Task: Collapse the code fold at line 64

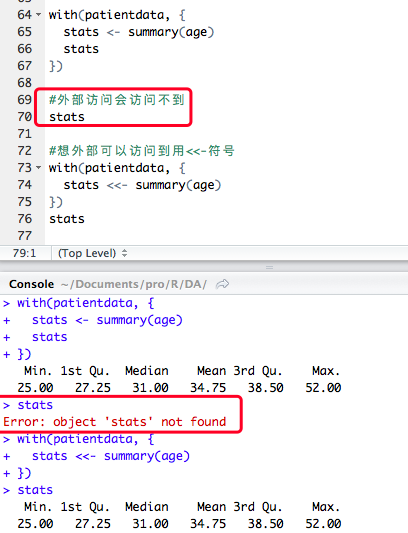Action: [38, 15]
